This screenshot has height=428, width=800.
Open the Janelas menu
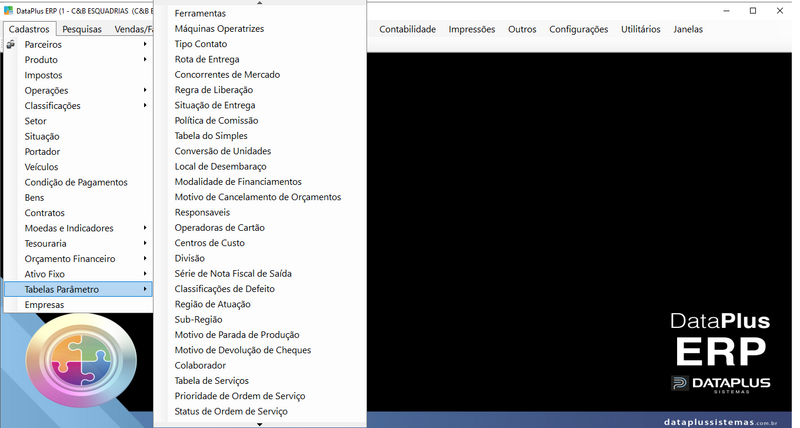pyautogui.click(x=688, y=29)
